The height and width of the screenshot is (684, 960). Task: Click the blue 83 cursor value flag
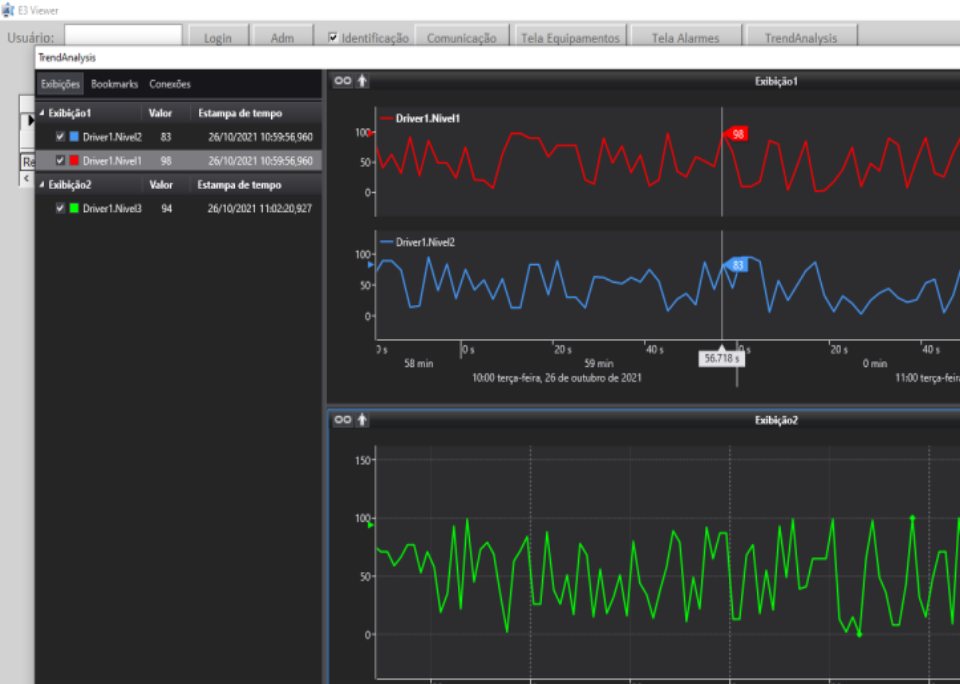click(736, 265)
